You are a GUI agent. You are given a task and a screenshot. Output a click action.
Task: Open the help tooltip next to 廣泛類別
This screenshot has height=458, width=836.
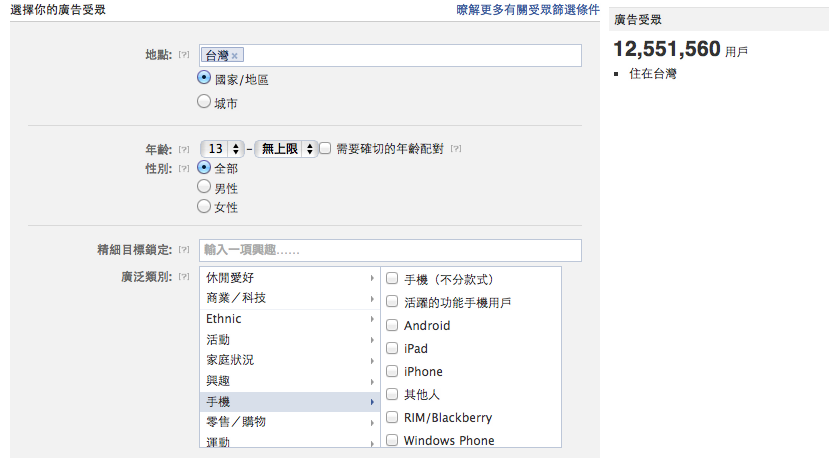[184, 276]
